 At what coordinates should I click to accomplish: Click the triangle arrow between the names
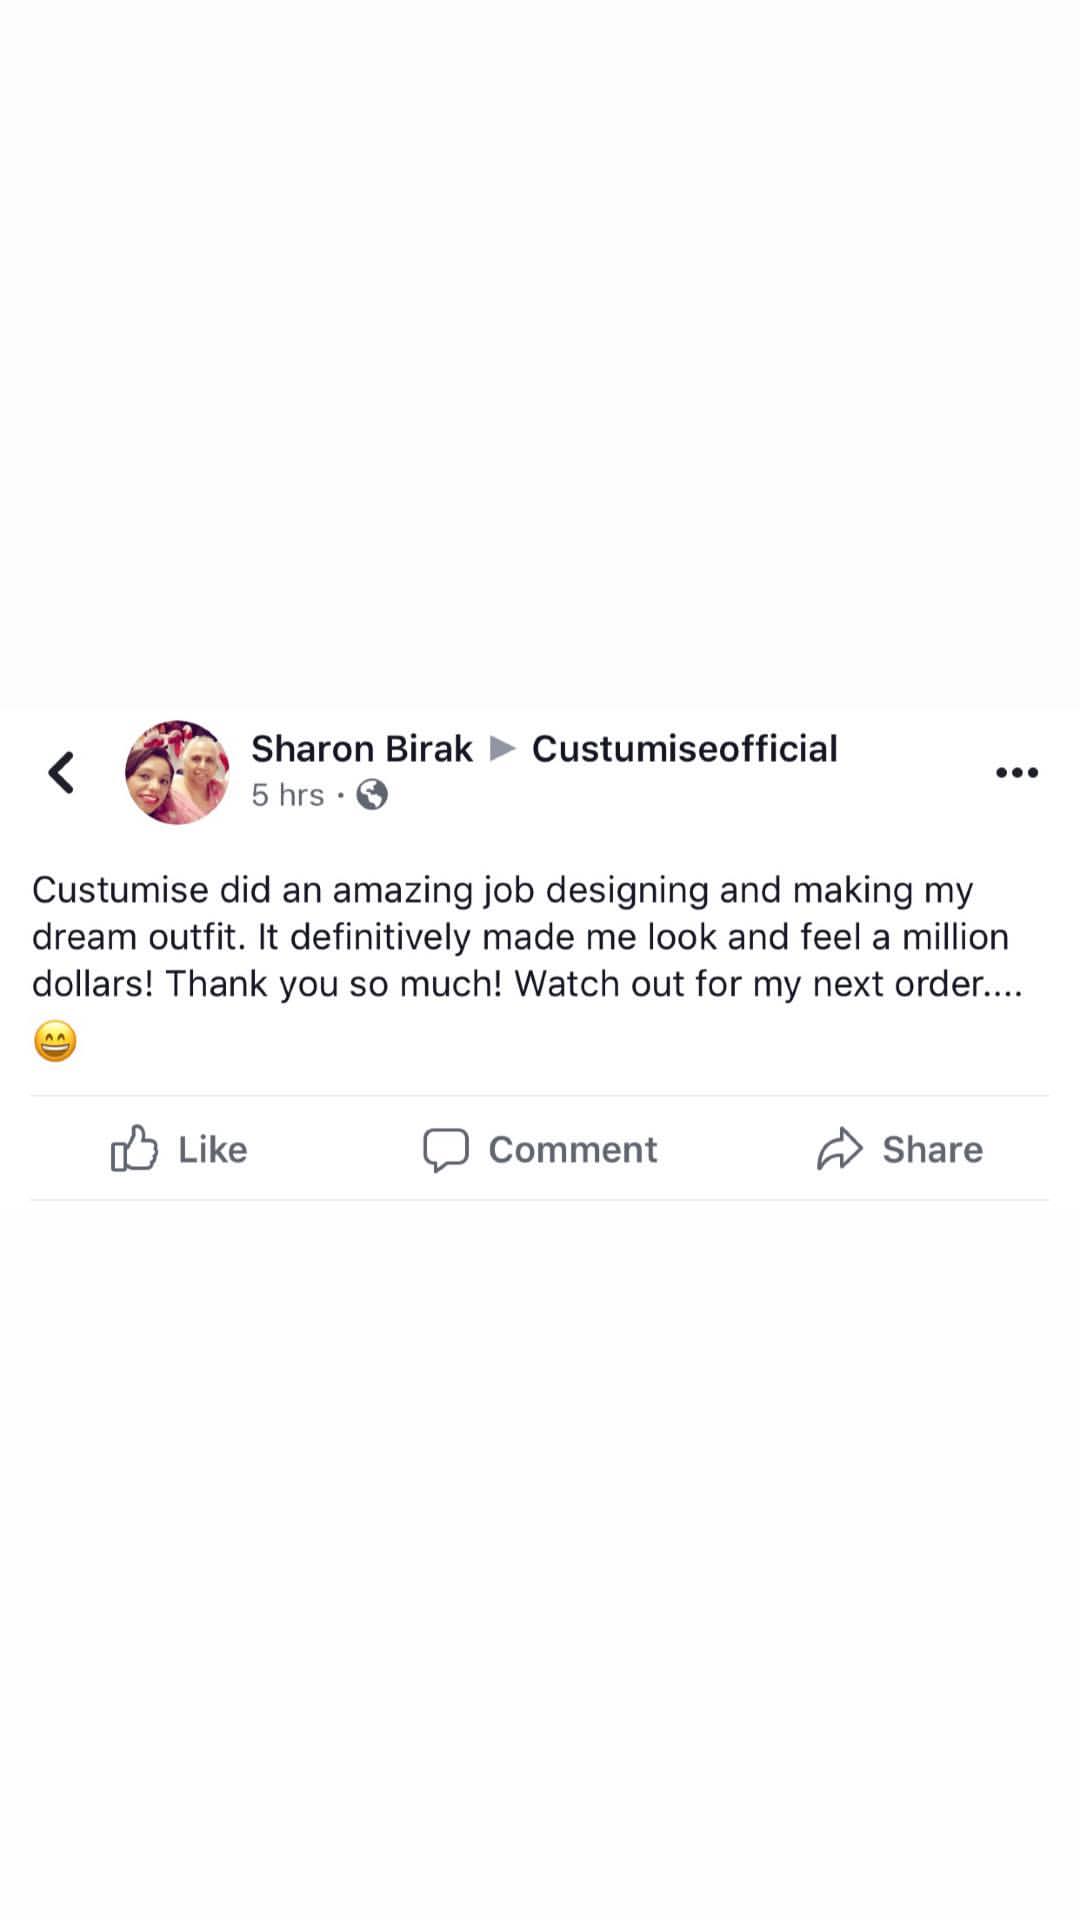coord(502,748)
